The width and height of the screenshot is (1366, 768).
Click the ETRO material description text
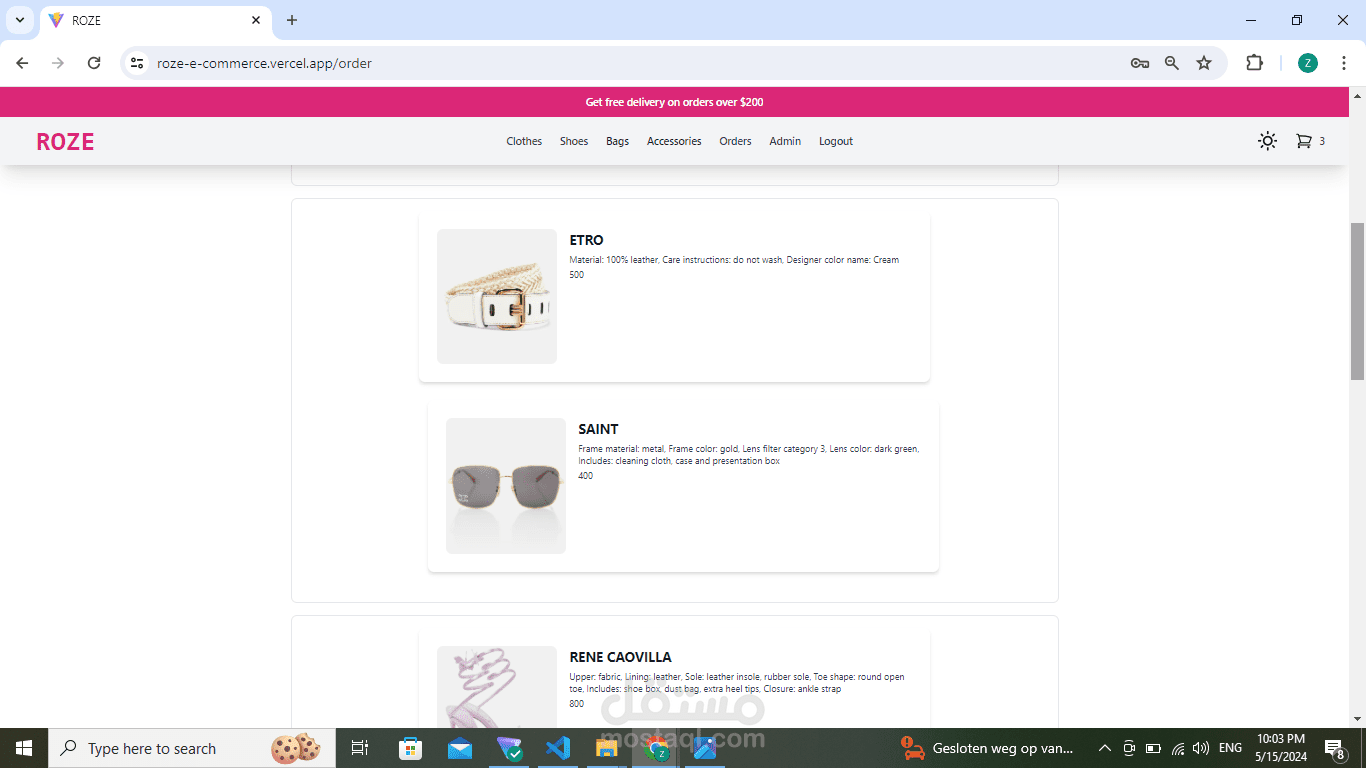pyautogui.click(x=734, y=260)
